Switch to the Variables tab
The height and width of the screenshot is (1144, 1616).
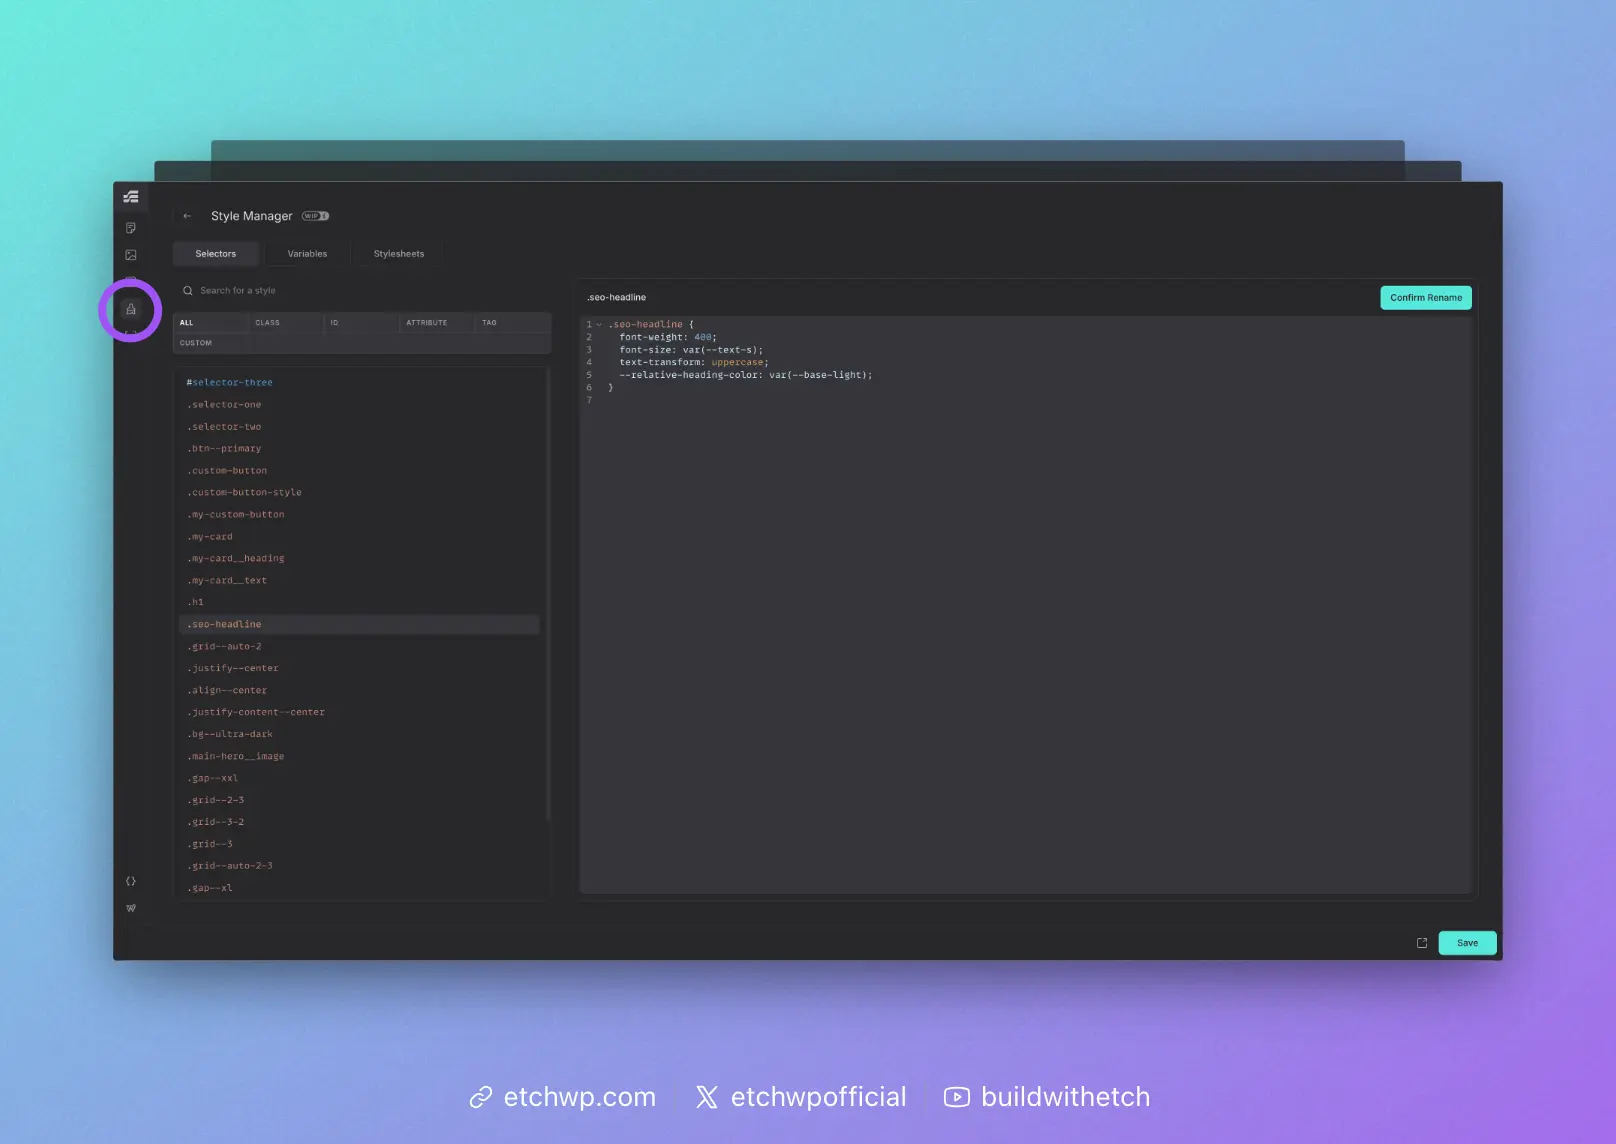pos(307,254)
